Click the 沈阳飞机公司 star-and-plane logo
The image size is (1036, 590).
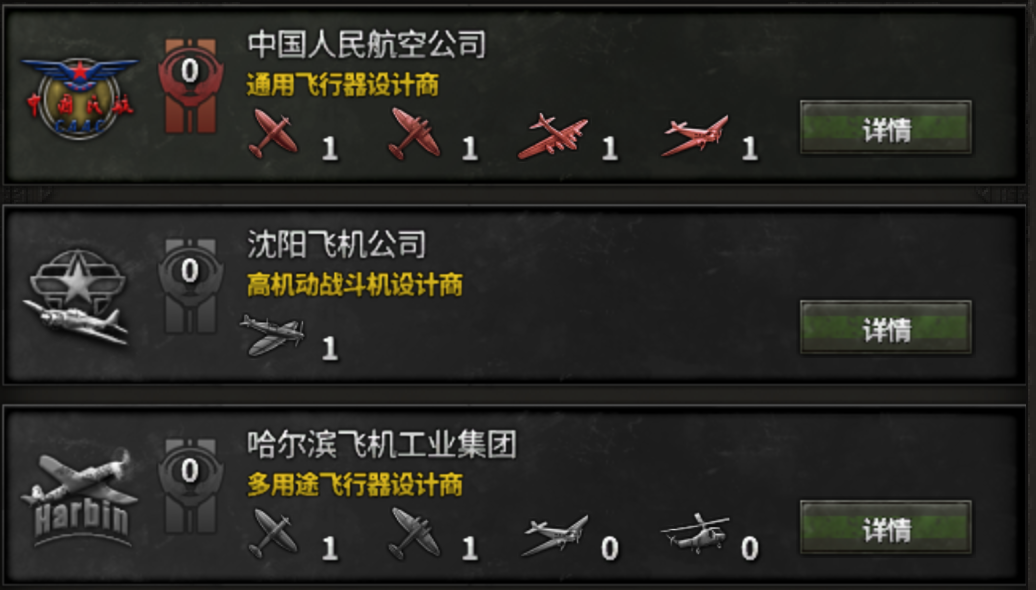(x=77, y=296)
